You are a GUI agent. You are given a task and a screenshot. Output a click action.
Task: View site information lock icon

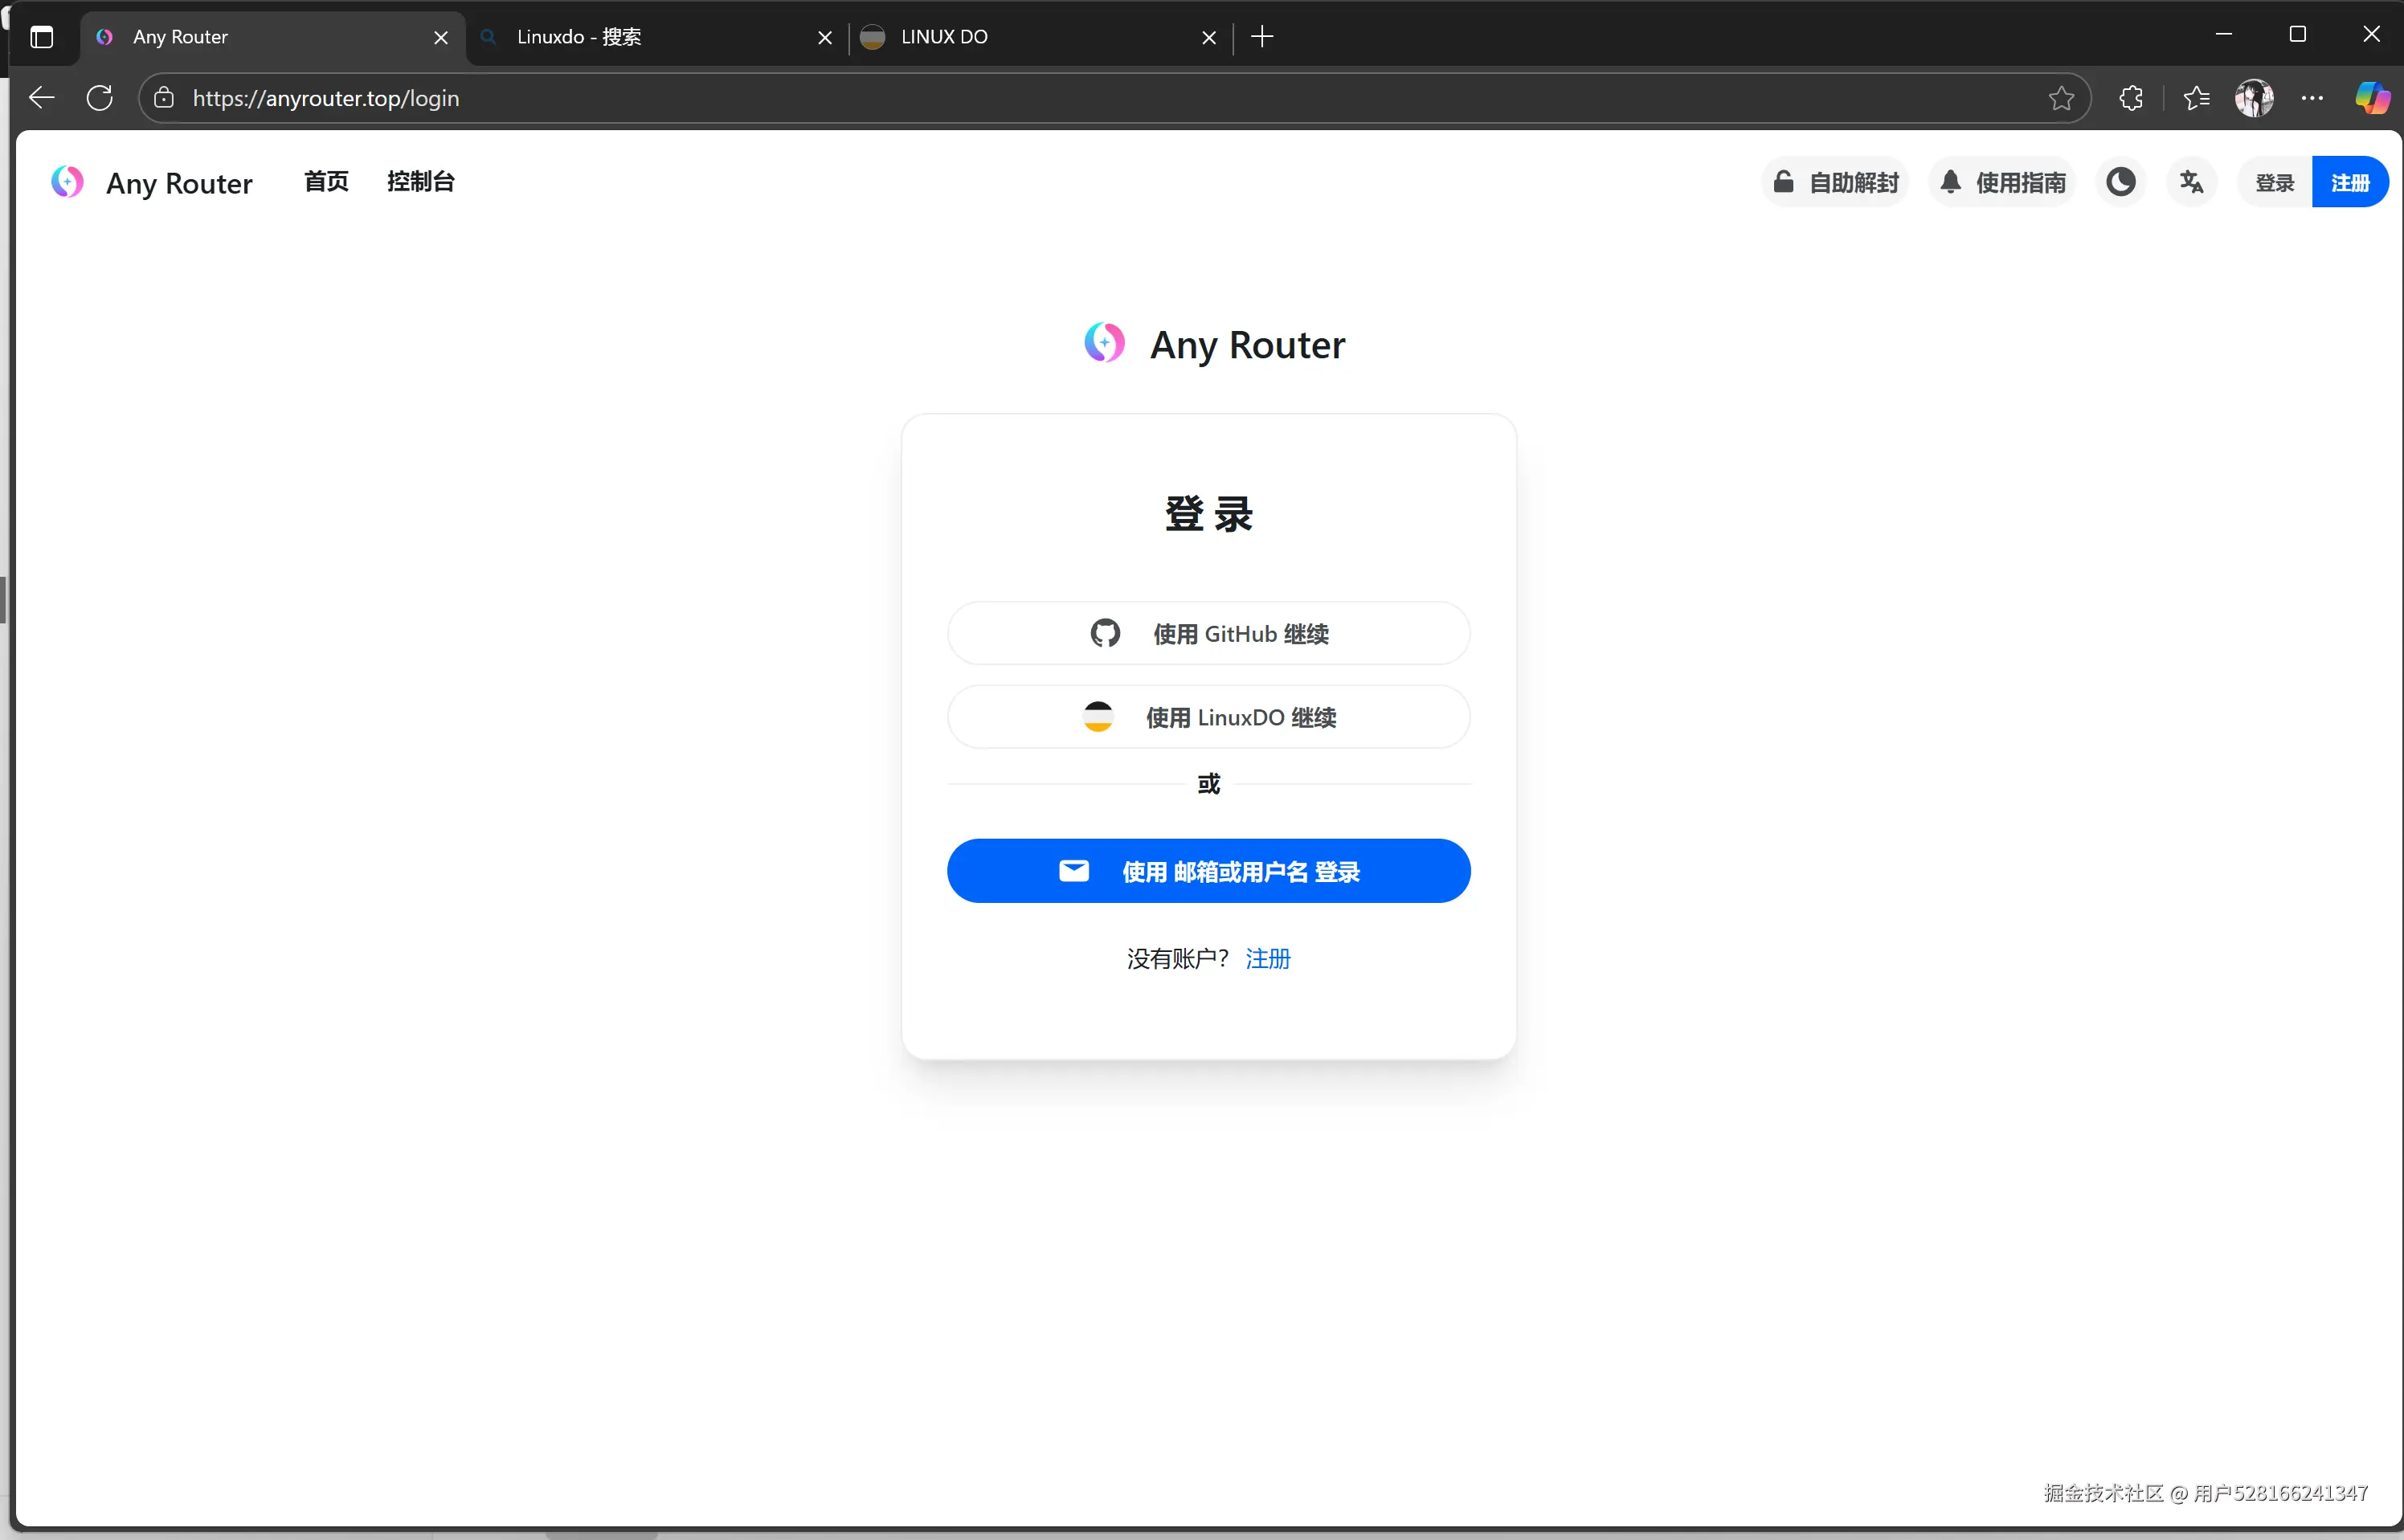(164, 98)
